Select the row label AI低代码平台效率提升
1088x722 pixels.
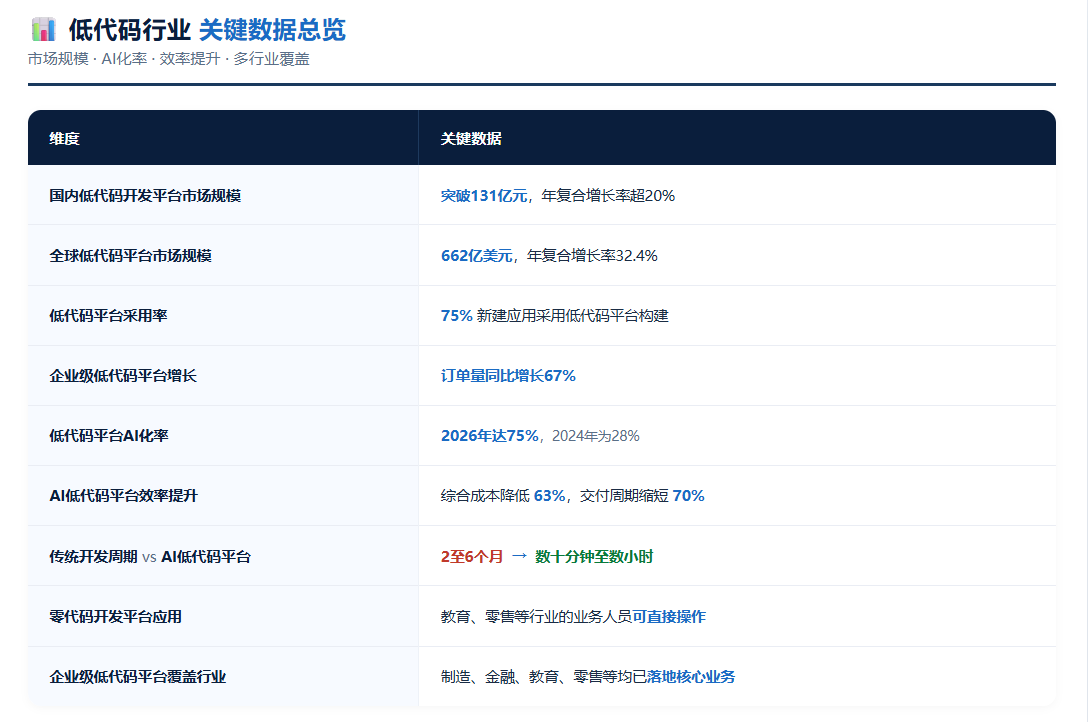point(124,496)
